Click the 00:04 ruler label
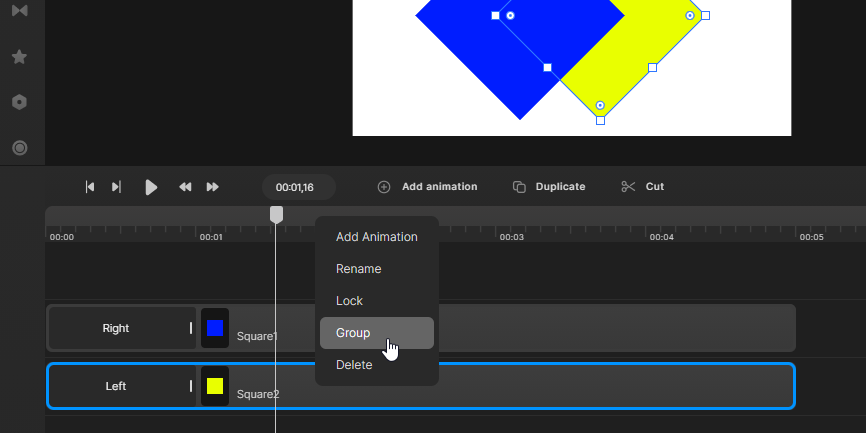The height and width of the screenshot is (433, 866). pos(661,237)
